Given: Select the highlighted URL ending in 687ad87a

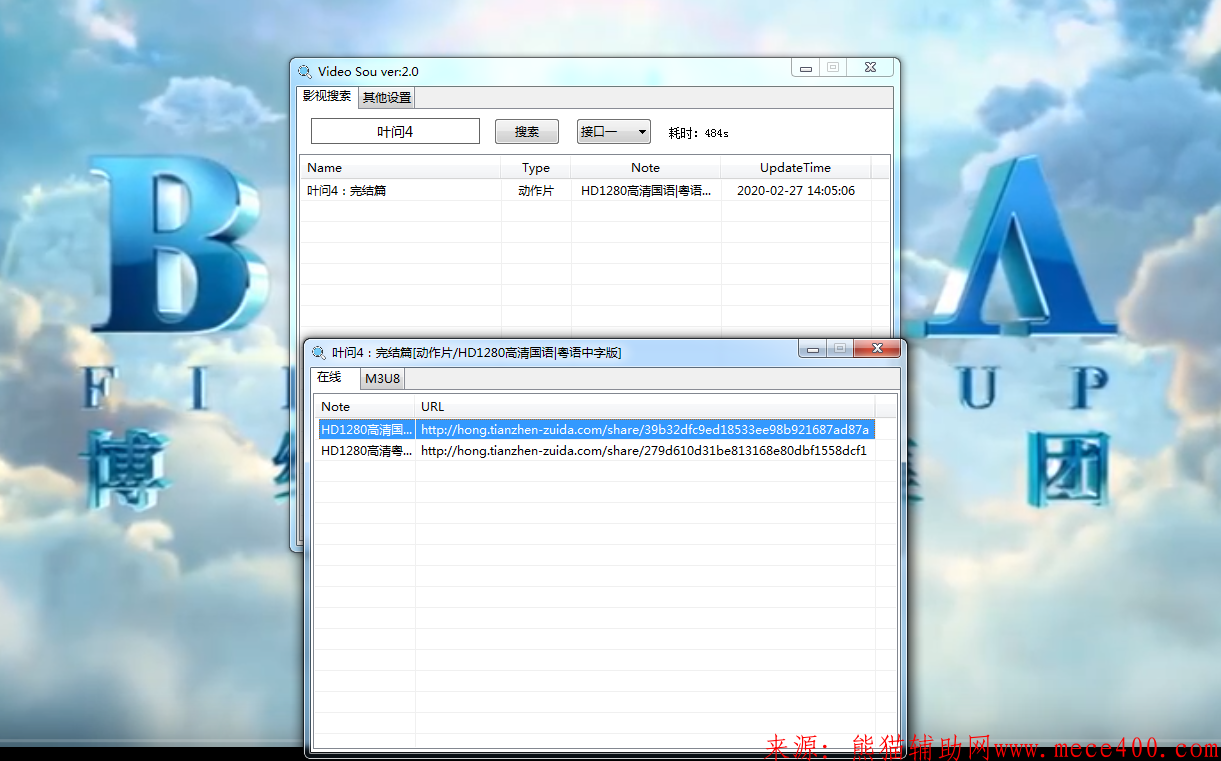Looking at the screenshot, I should (x=644, y=429).
